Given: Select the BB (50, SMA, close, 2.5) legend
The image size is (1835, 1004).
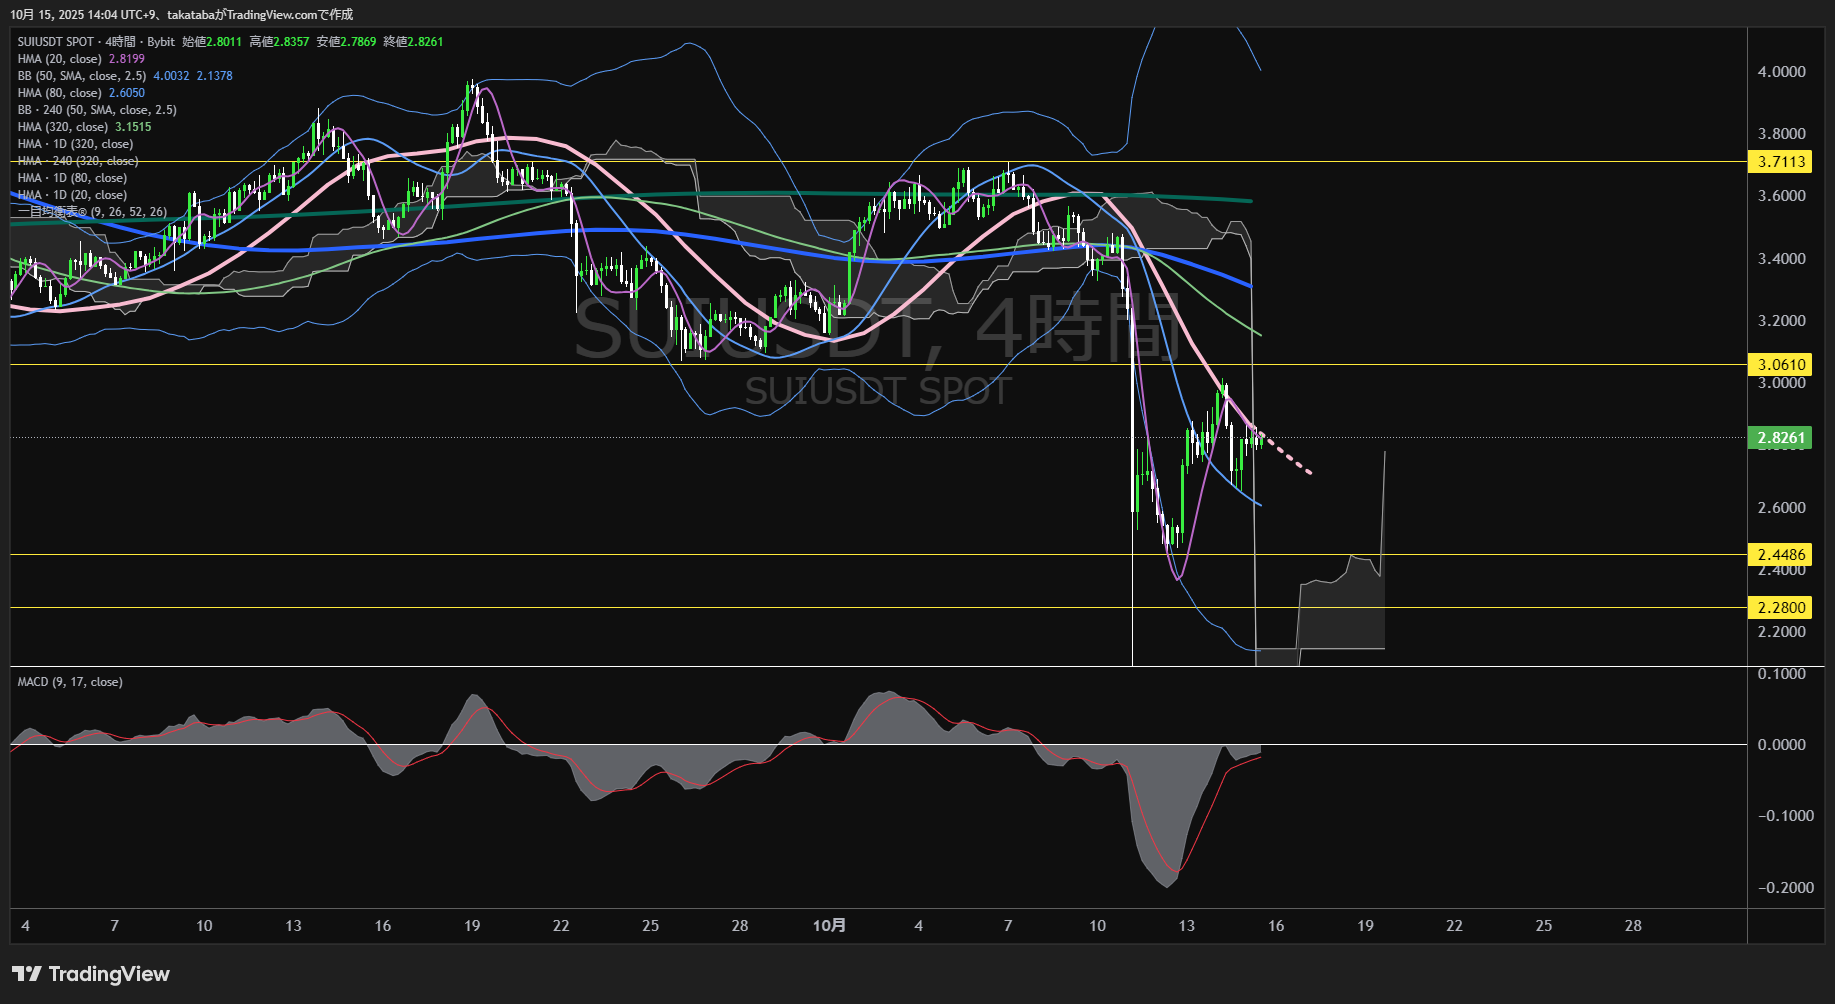Looking at the screenshot, I should (81, 76).
